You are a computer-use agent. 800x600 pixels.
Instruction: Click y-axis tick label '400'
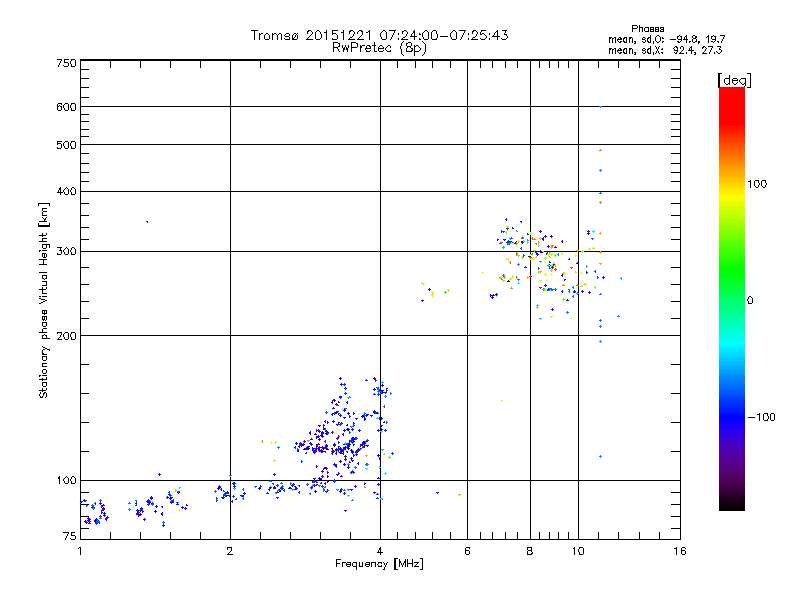pos(66,191)
